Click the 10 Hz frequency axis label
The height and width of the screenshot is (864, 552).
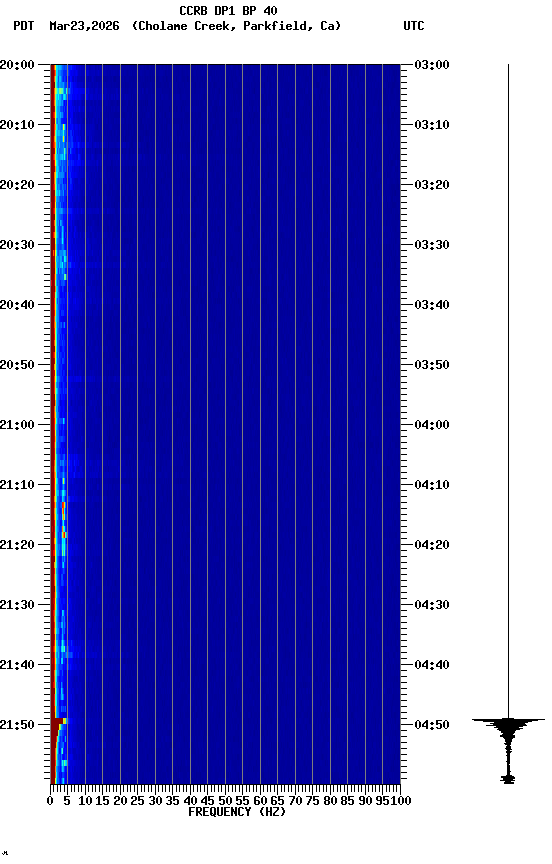(85, 802)
